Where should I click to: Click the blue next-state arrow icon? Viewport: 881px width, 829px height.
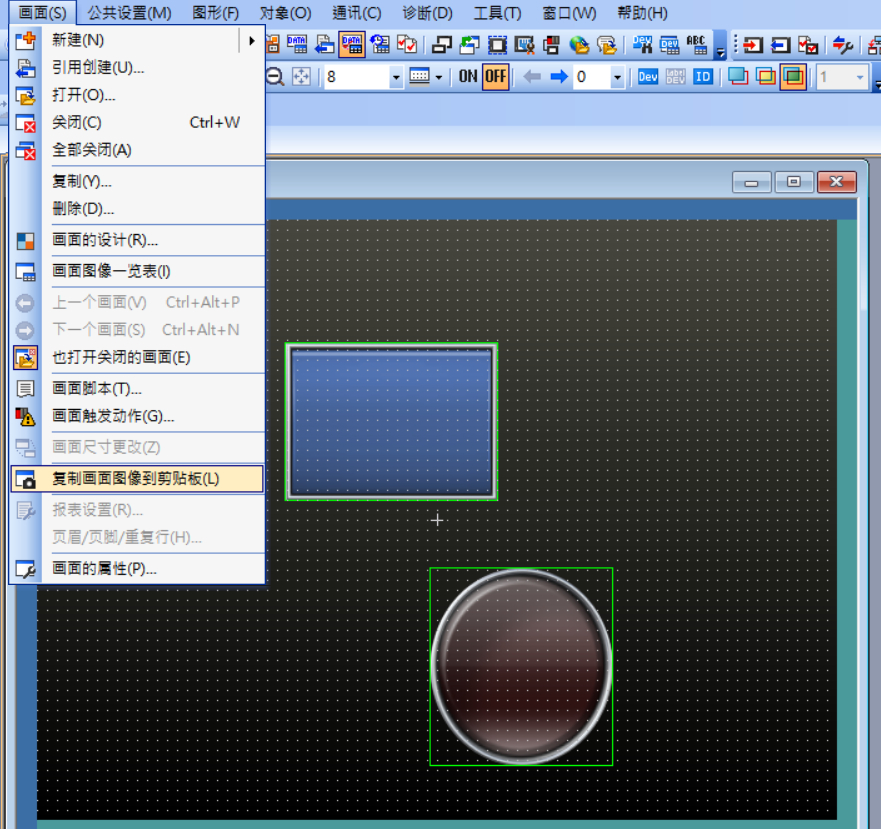click(x=559, y=77)
